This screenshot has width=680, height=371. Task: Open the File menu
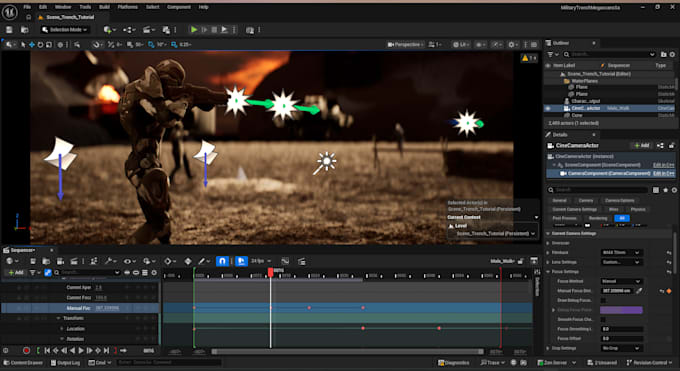coord(27,7)
